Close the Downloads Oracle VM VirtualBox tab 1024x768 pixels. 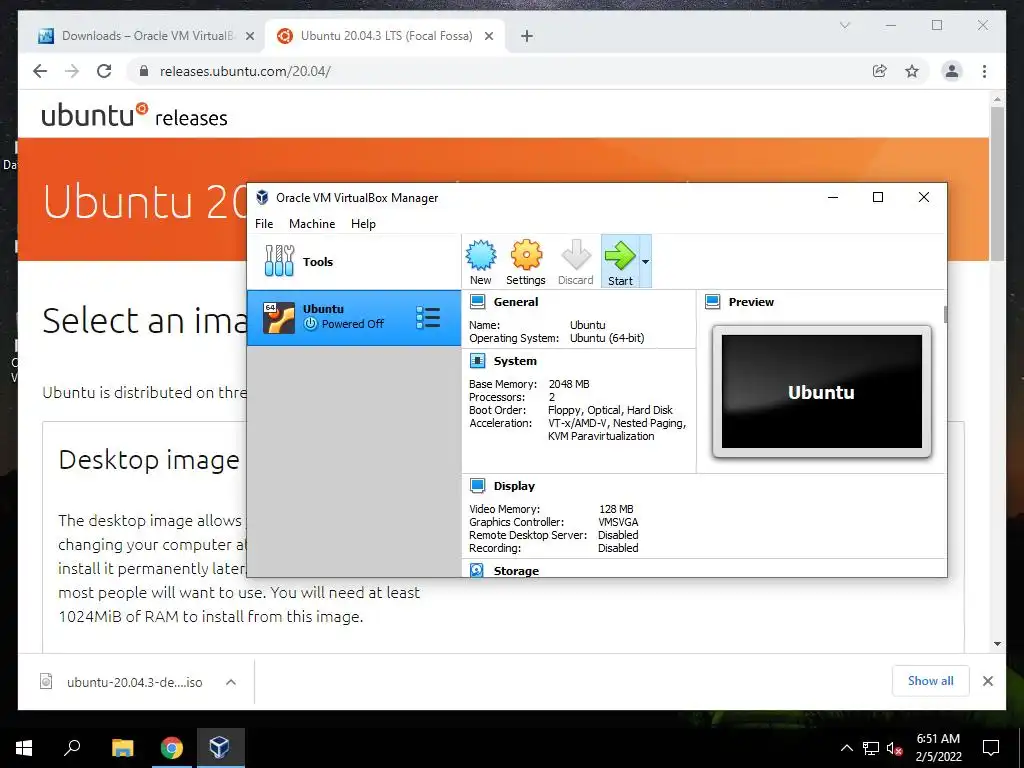(249, 36)
